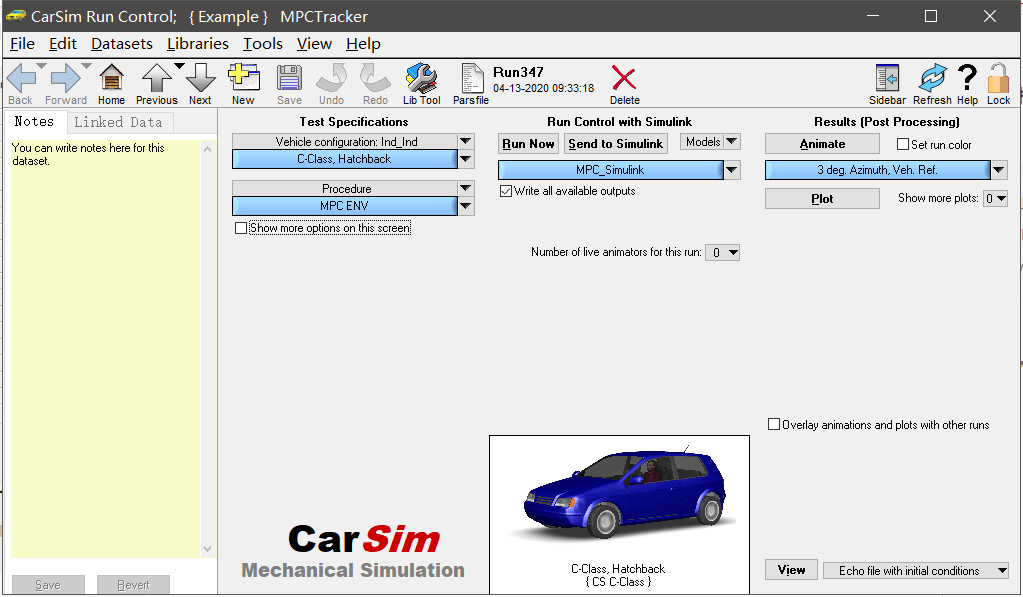
Task: Open the Lib Tool icon
Action: [421, 78]
